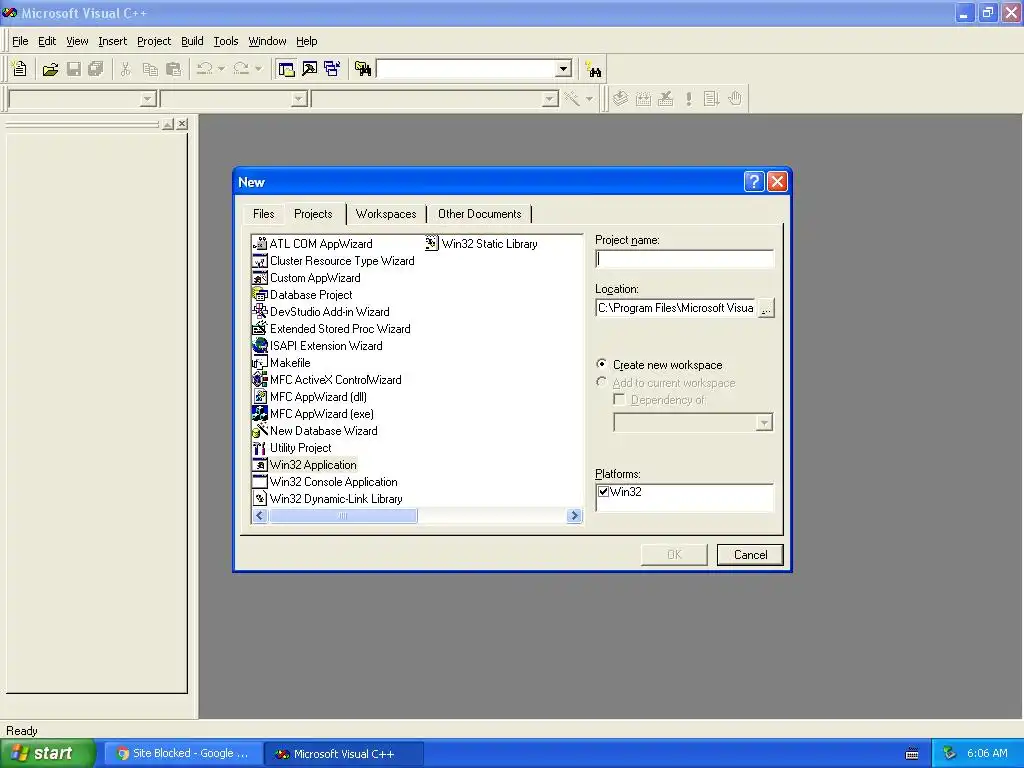Click the Redo toolbar icon

point(241,69)
